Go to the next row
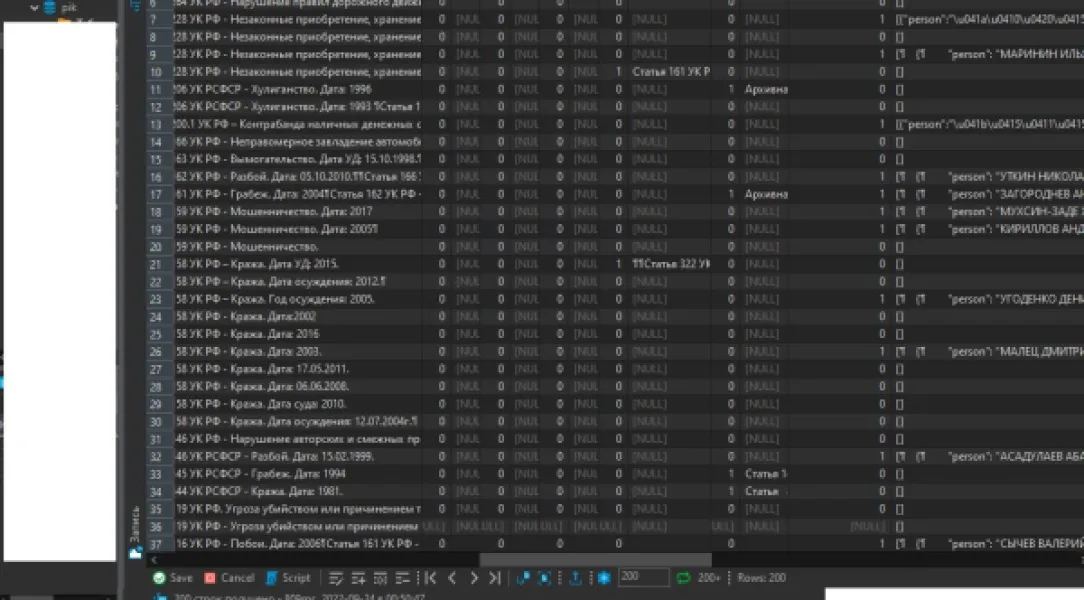 pyautogui.click(x=474, y=578)
